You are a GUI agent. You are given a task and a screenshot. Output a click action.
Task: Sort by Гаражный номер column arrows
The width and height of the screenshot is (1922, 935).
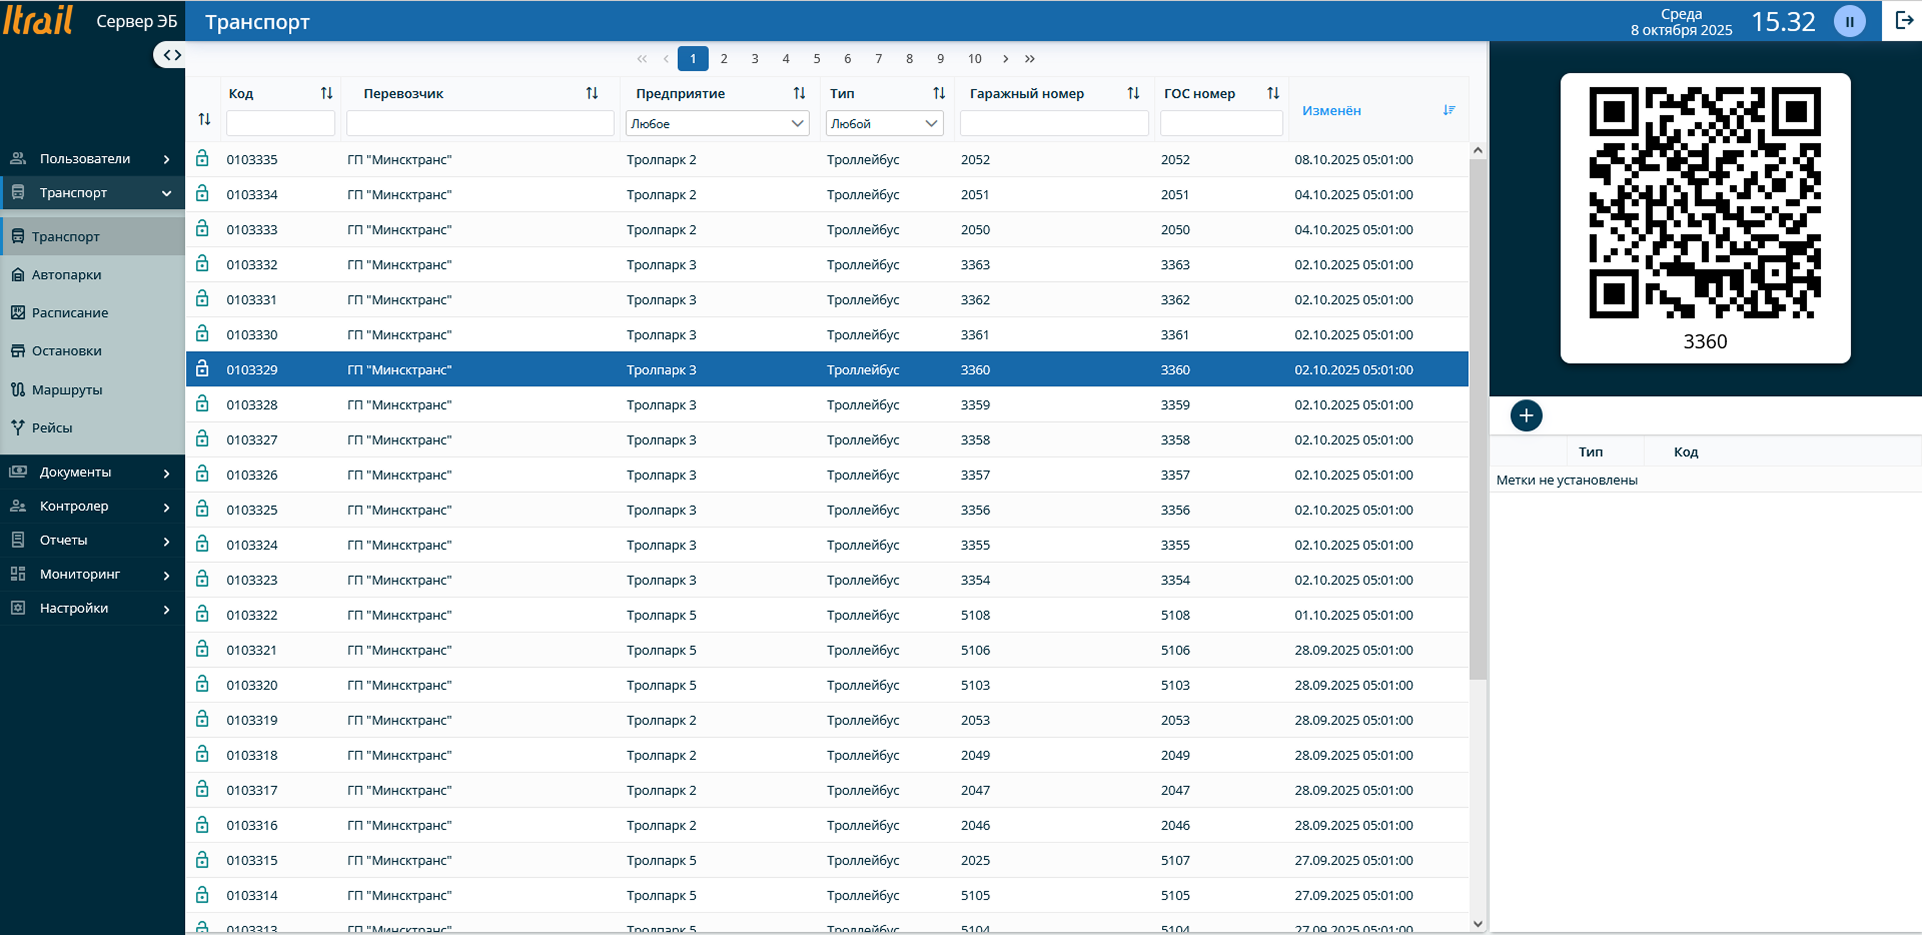[1132, 93]
